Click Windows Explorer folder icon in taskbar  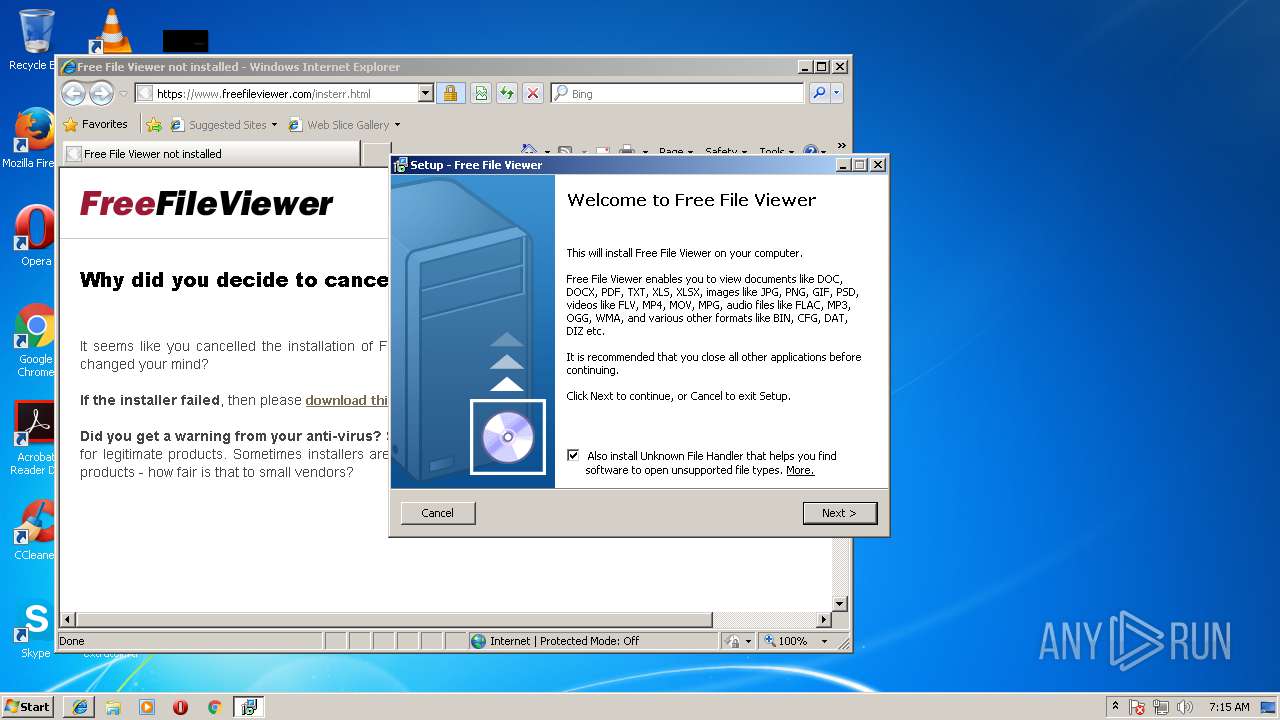pos(113,707)
